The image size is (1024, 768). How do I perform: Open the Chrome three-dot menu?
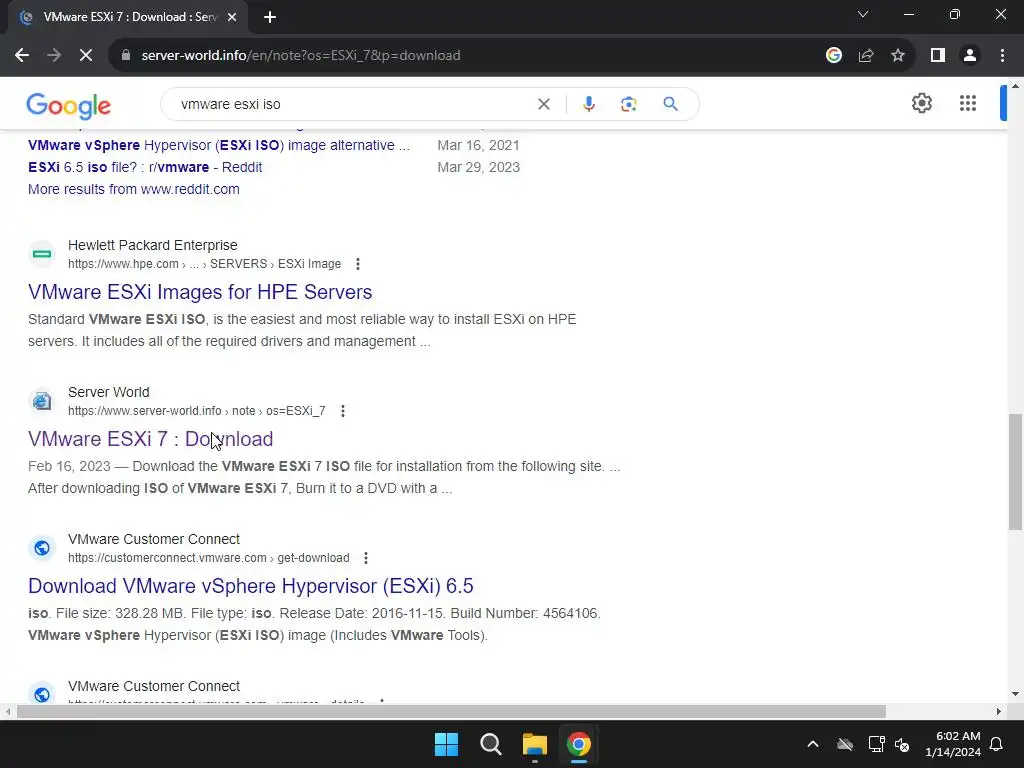1002,56
